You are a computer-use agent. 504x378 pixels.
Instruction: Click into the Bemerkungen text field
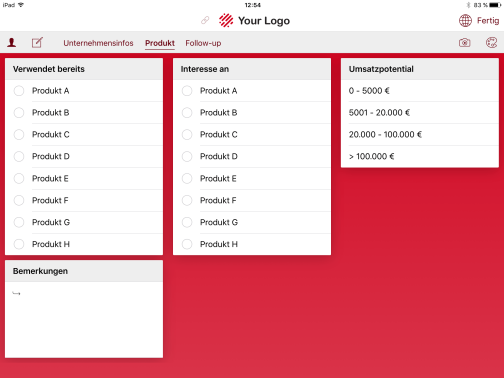[x=84, y=320]
